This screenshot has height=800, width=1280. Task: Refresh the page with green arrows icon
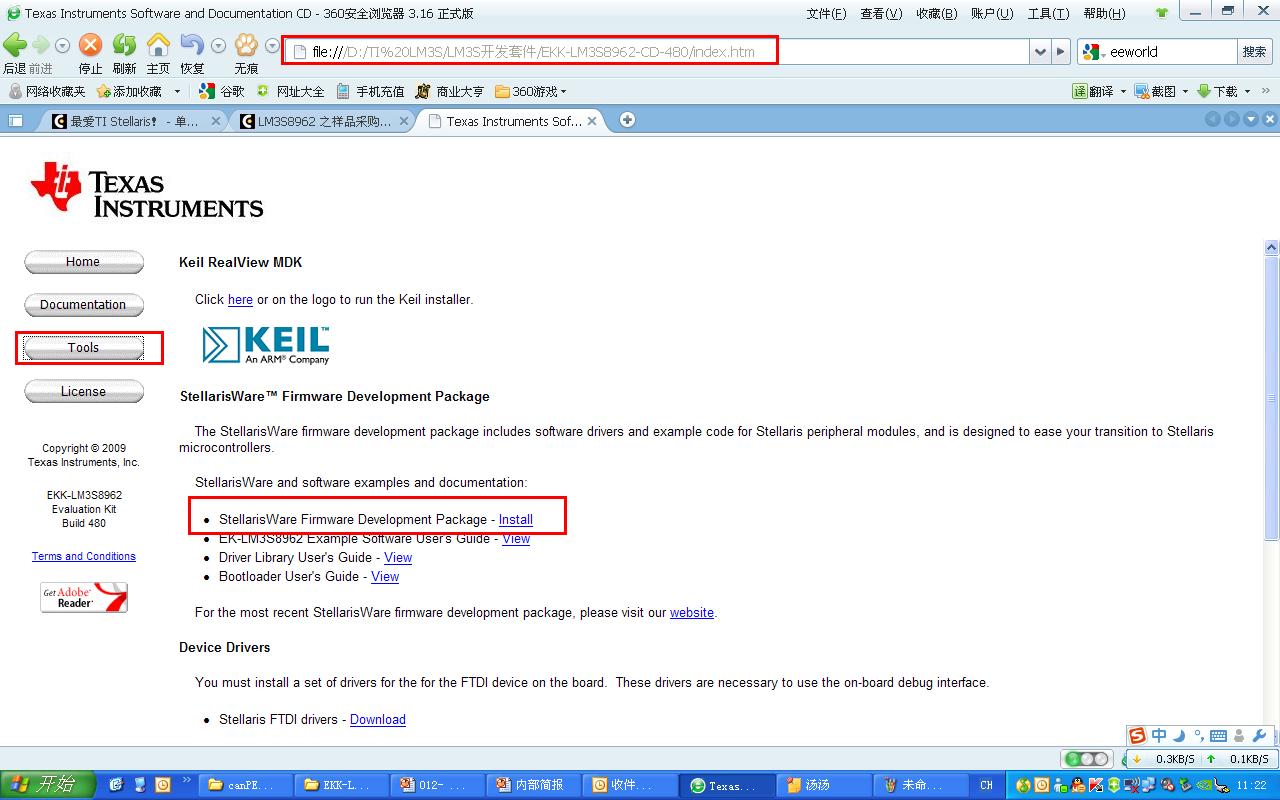[x=124, y=45]
